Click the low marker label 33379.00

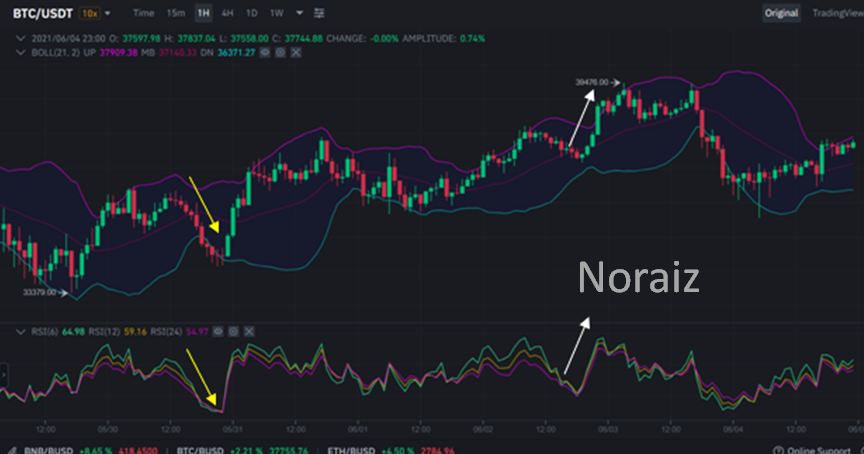39,292
